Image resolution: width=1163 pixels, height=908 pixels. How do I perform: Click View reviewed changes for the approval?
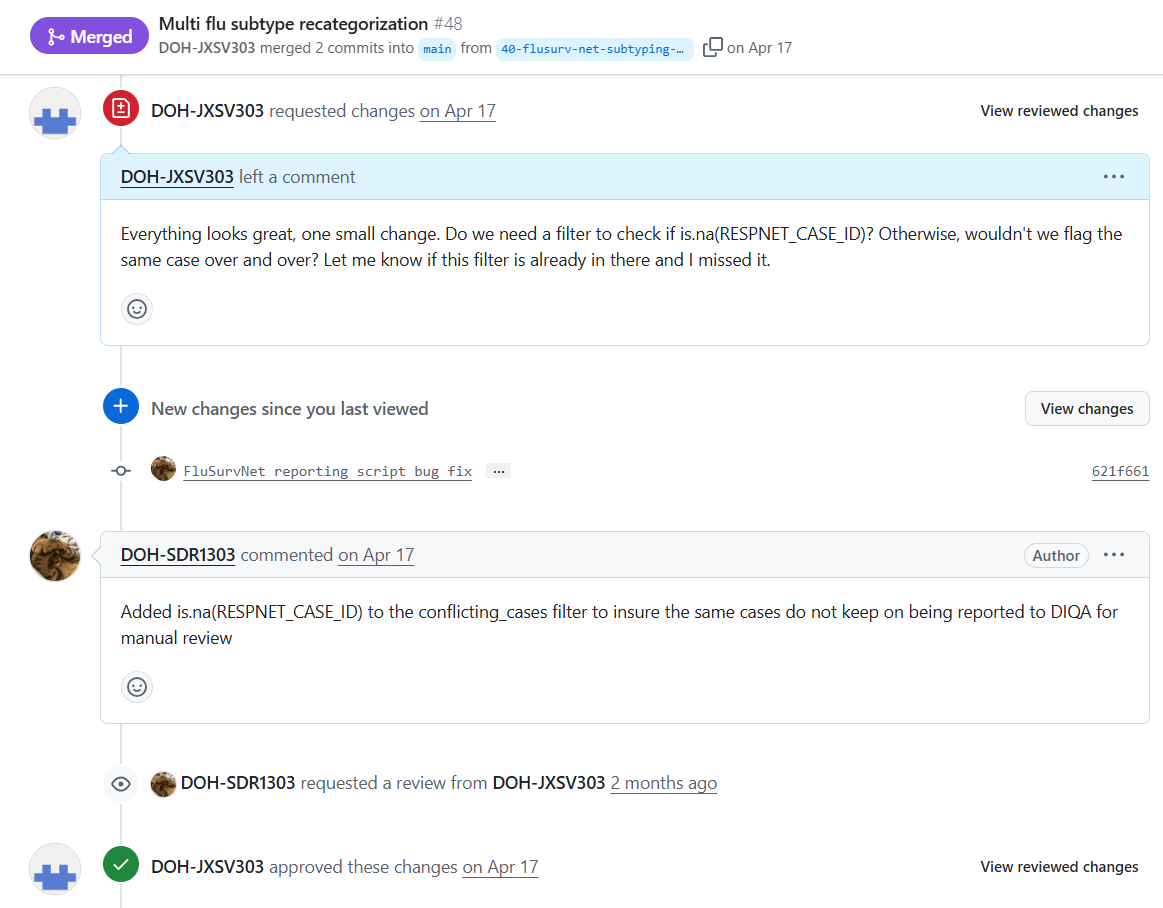[1059, 866]
